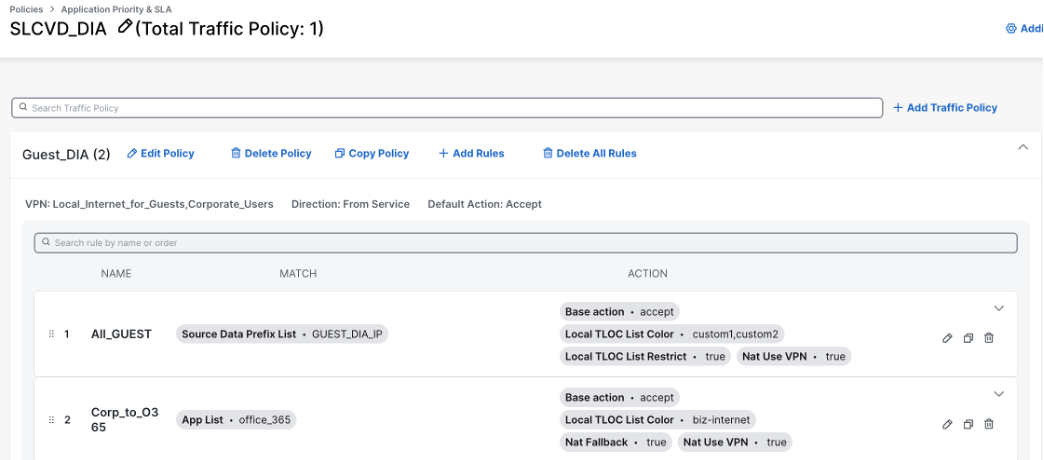Click Nat Use VPN chip in All_GUEST row
The width and height of the screenshot is (1044, 460).
[794, 356]
